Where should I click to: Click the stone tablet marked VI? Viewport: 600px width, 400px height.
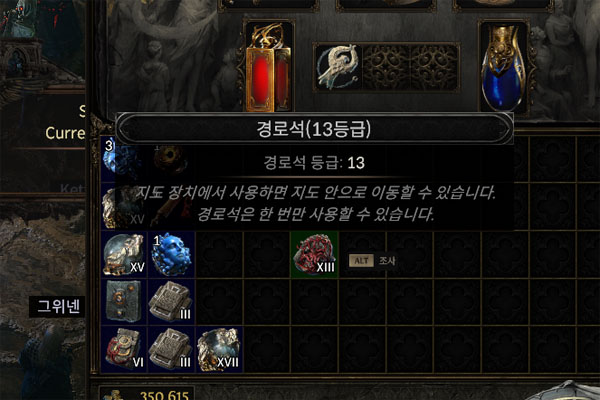[124, 349]
